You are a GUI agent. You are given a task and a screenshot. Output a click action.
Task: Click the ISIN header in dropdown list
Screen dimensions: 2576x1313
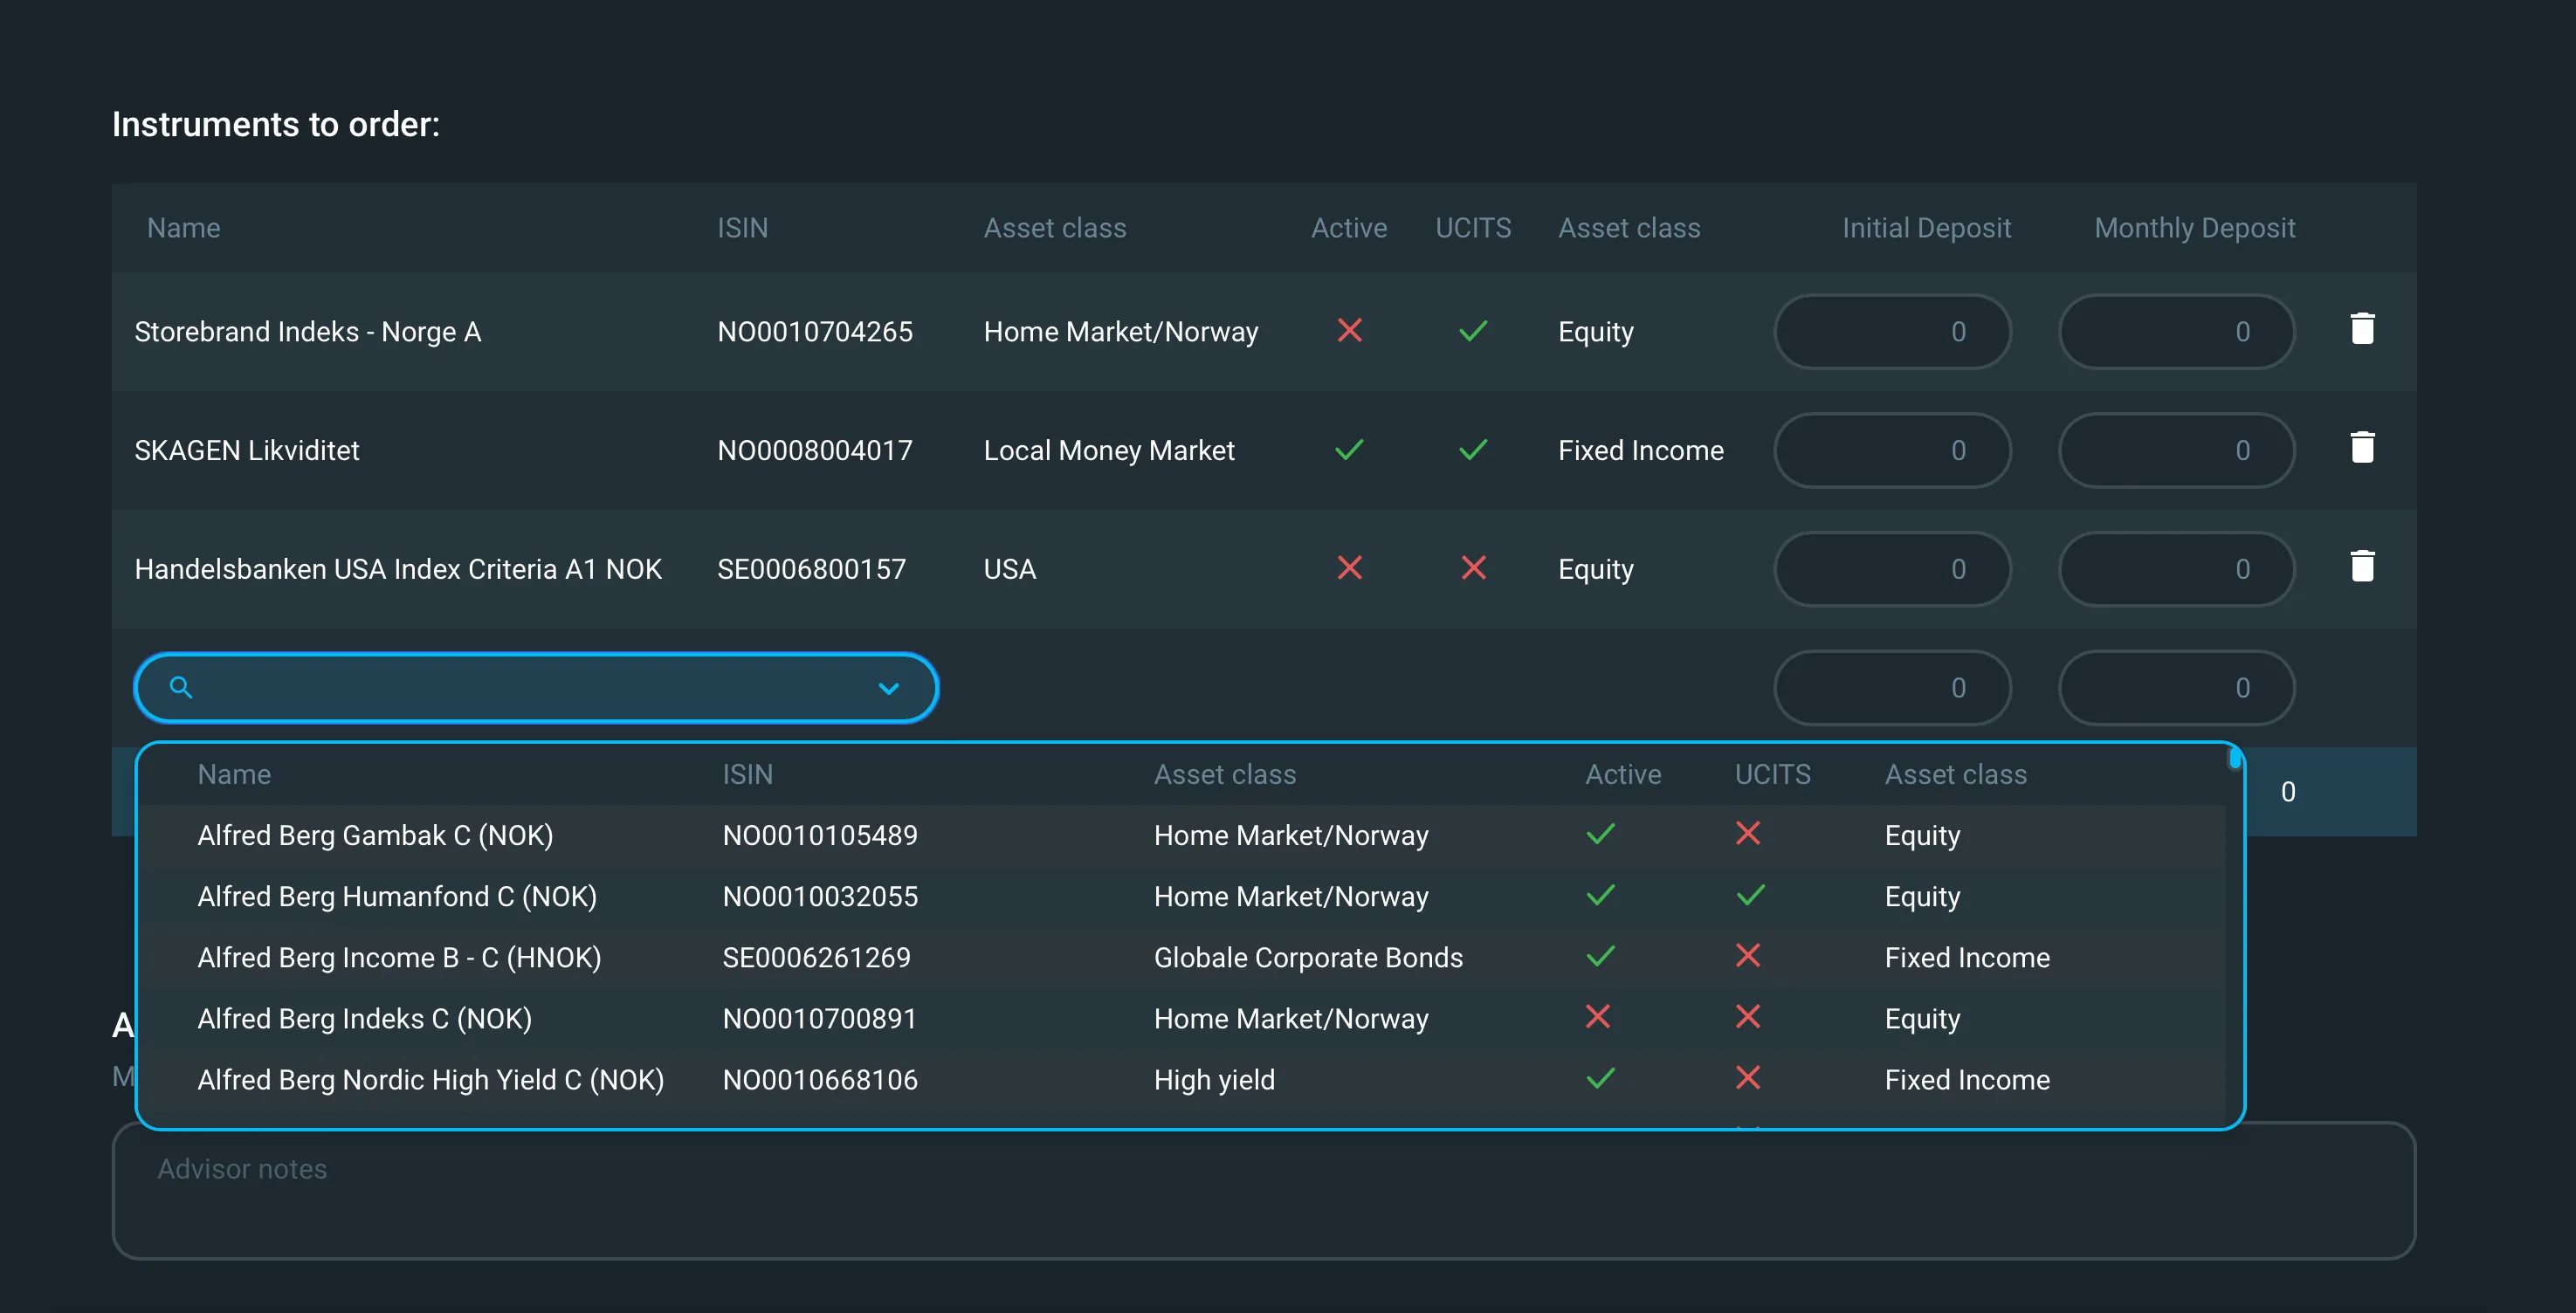(x=748, y=774)
